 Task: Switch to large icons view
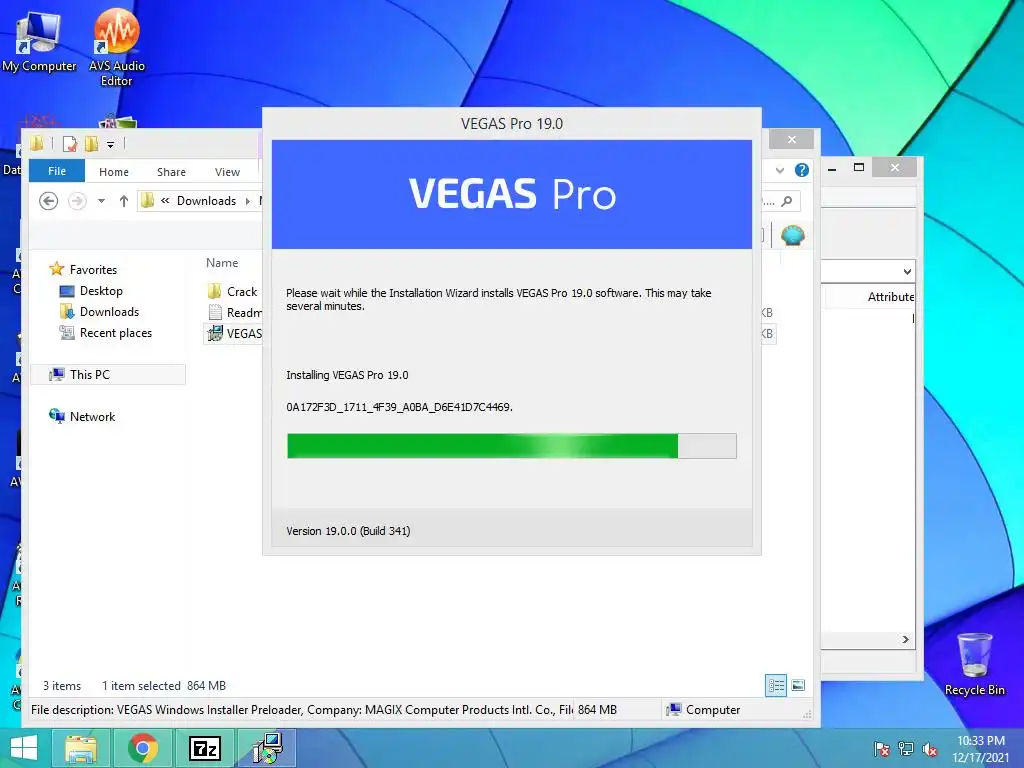point(798,685)
